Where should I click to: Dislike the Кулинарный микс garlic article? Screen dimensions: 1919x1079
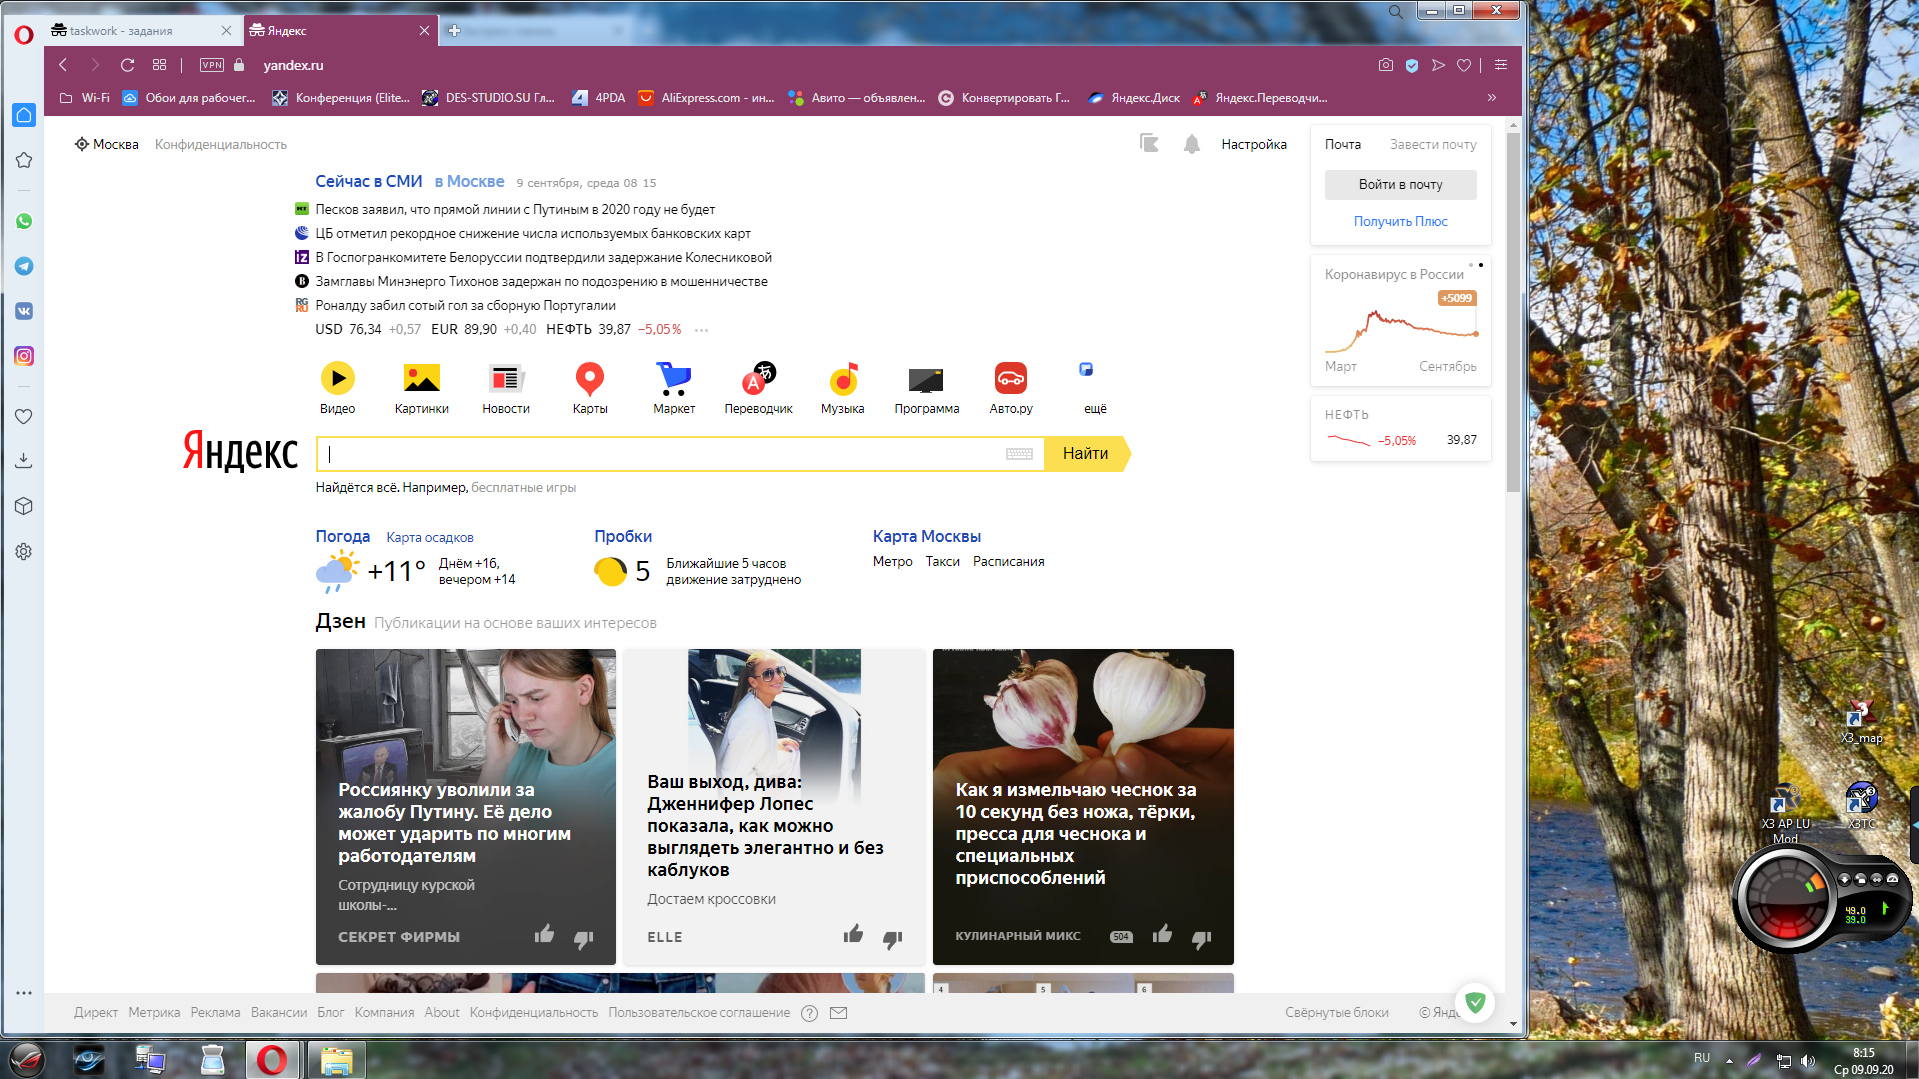tap(1202, 938)
